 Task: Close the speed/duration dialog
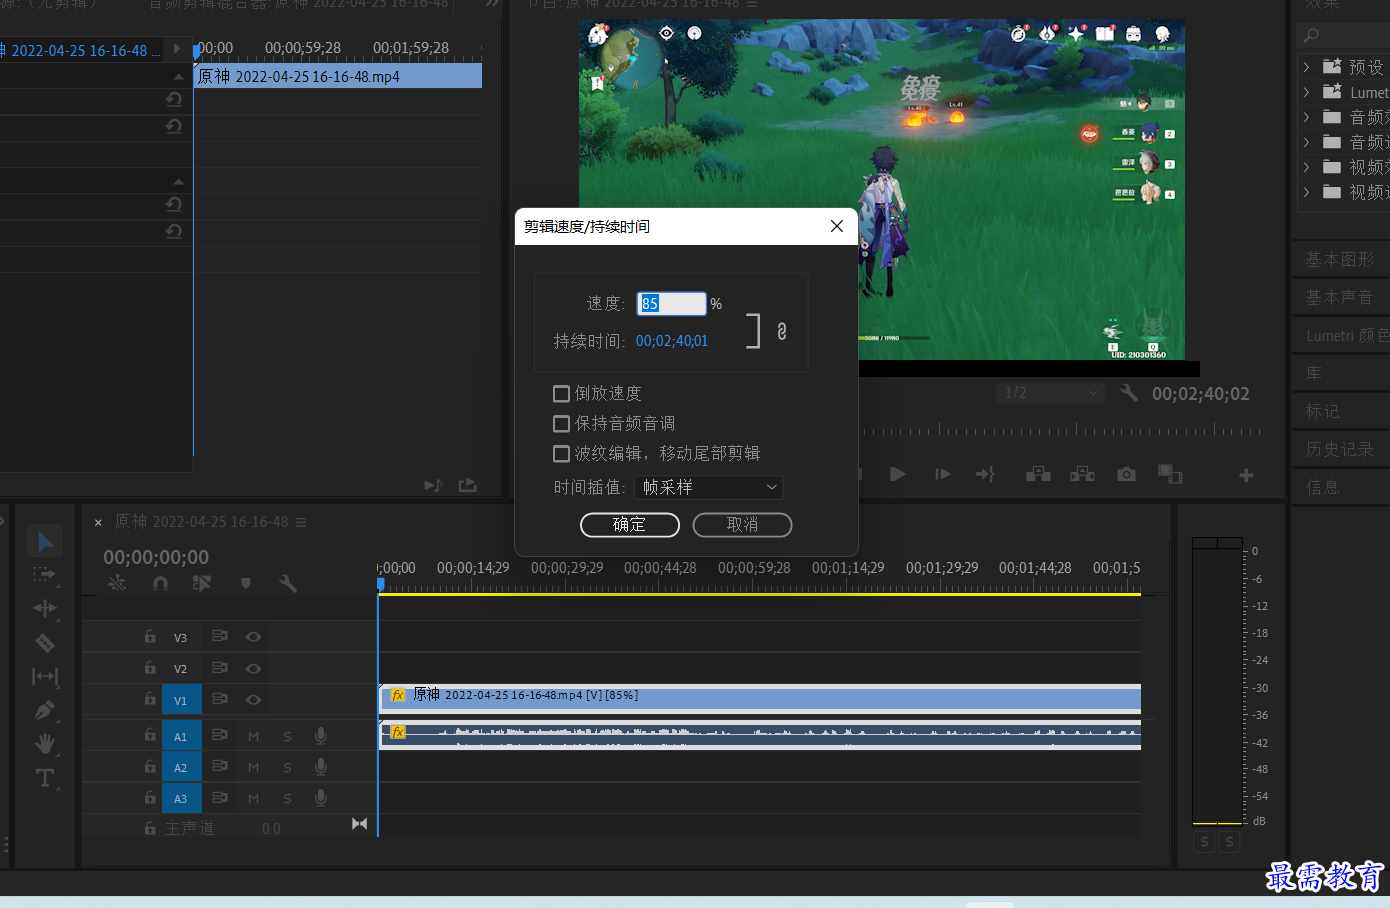[x=837, y=226]
